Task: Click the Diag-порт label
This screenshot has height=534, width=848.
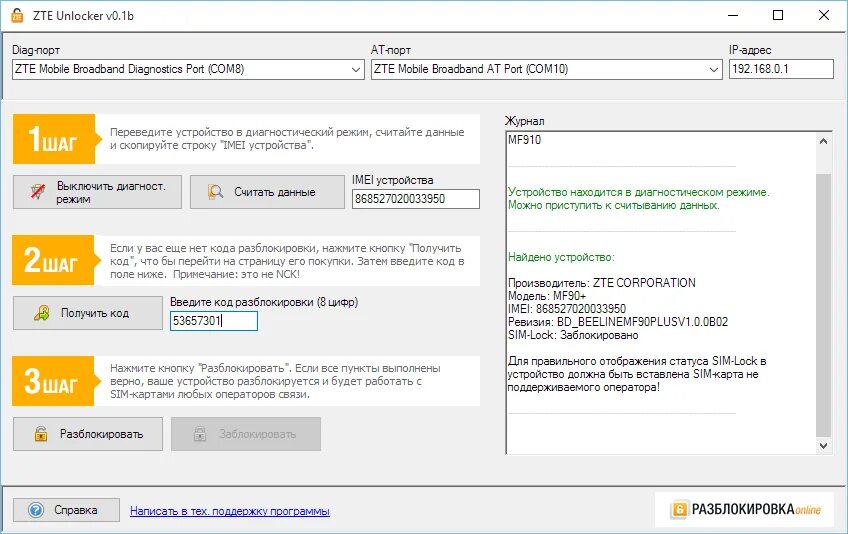Action: (36, 50)
